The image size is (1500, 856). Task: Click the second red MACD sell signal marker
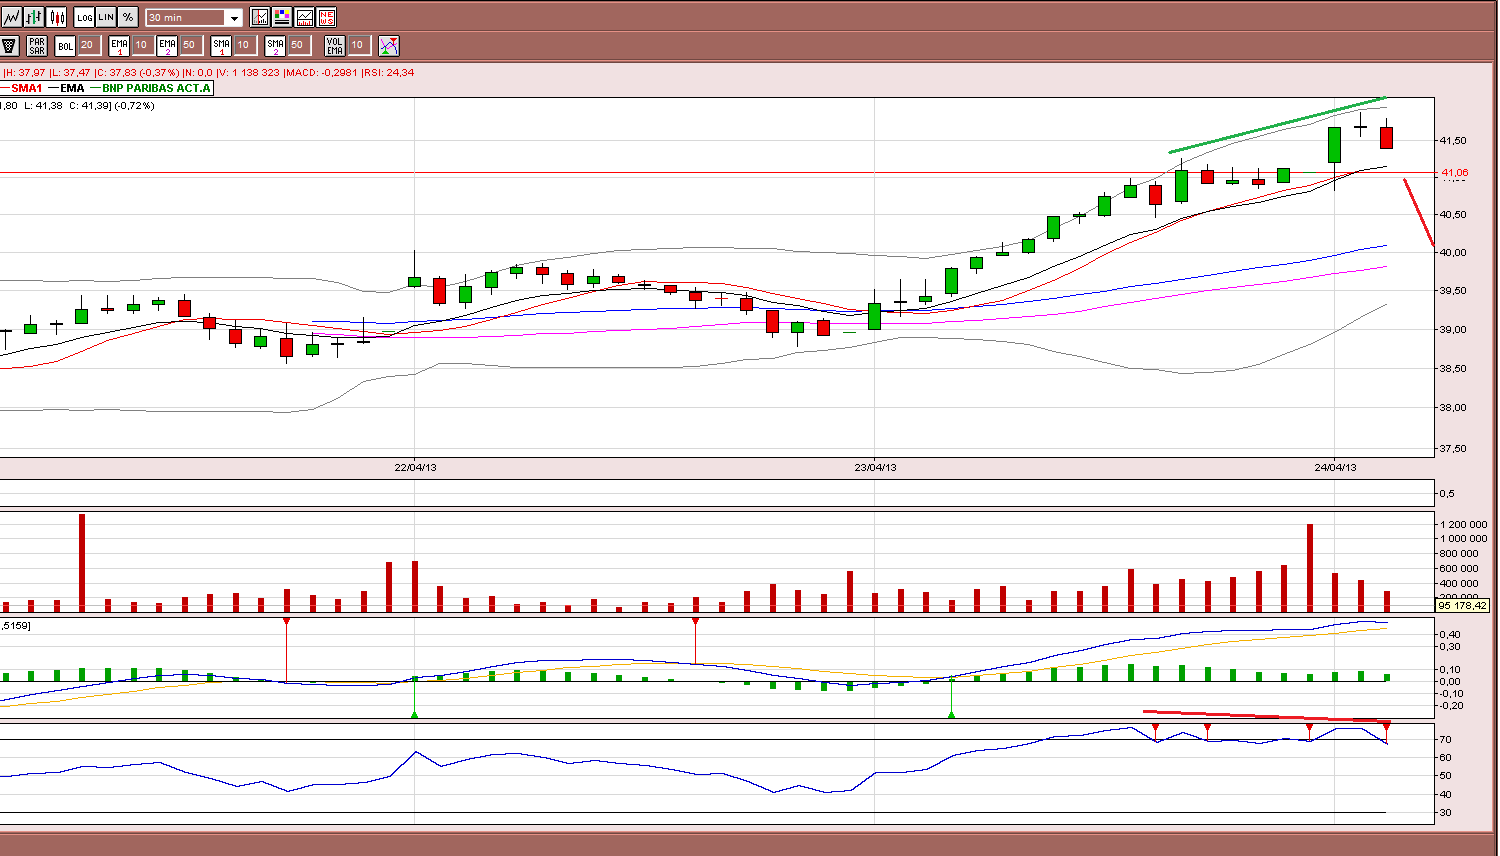(696, 622)
